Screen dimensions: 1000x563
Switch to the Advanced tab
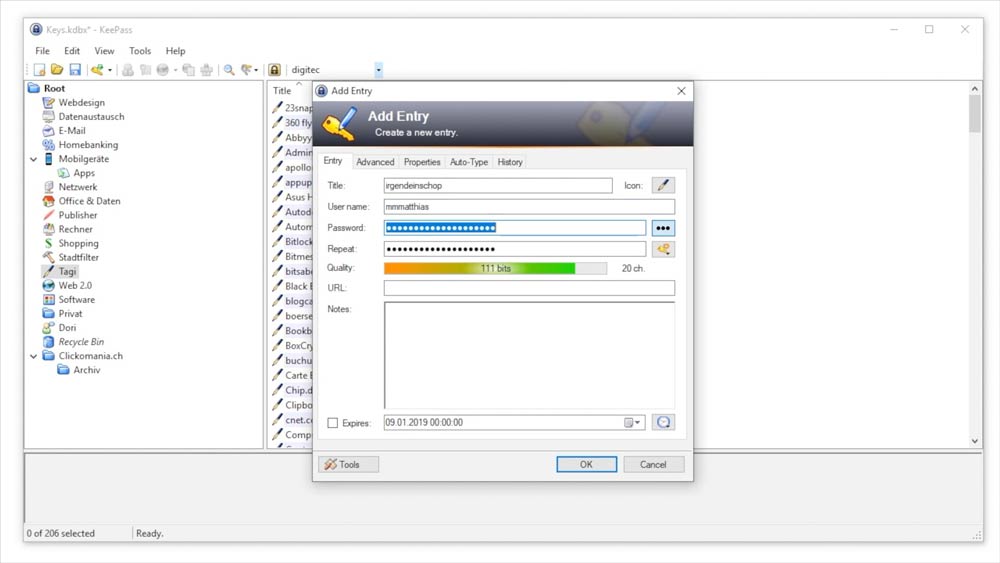pyautogui.click(x=375, y=162)
